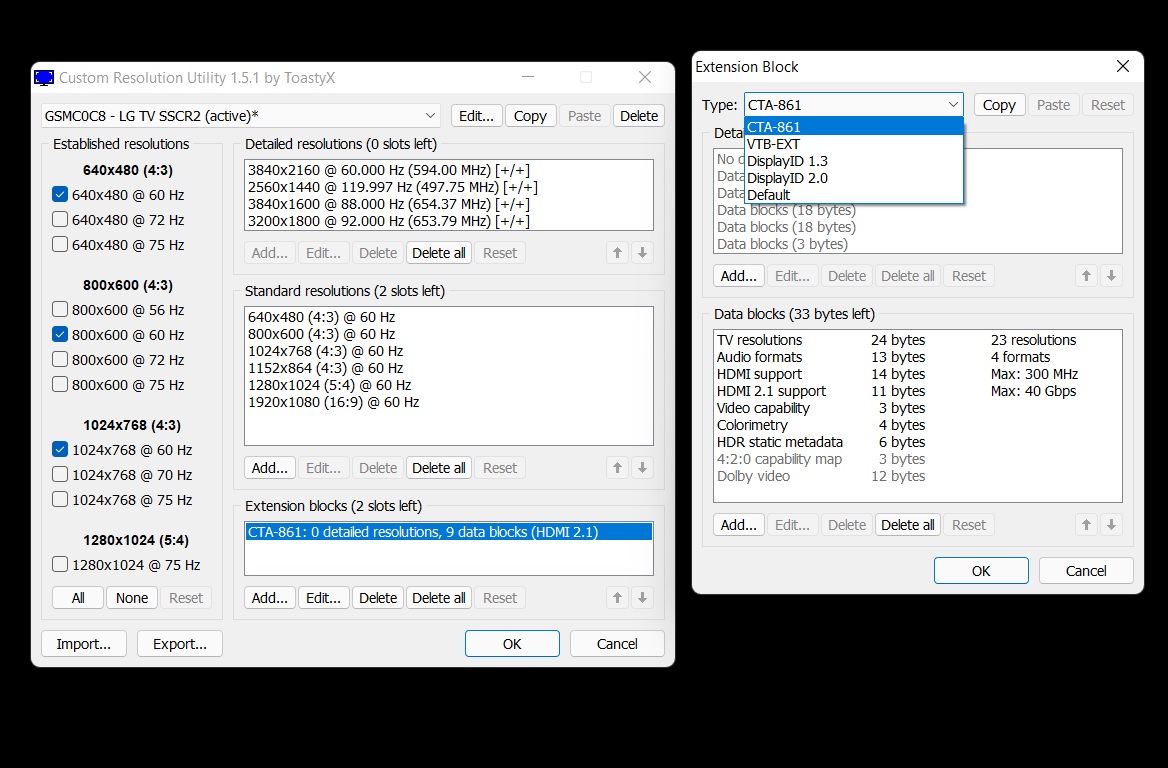Click Edit... next to monitor dropdown

click(x=477, y=115)
